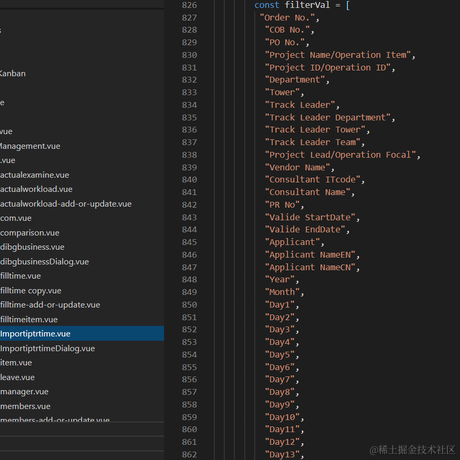Click the "Consultant ITcode" string

click(x=313, y=180)
